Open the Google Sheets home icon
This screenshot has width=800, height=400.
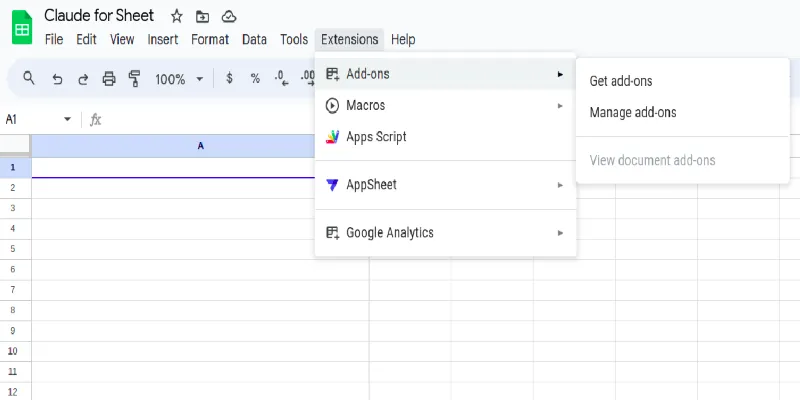(22, 27)
